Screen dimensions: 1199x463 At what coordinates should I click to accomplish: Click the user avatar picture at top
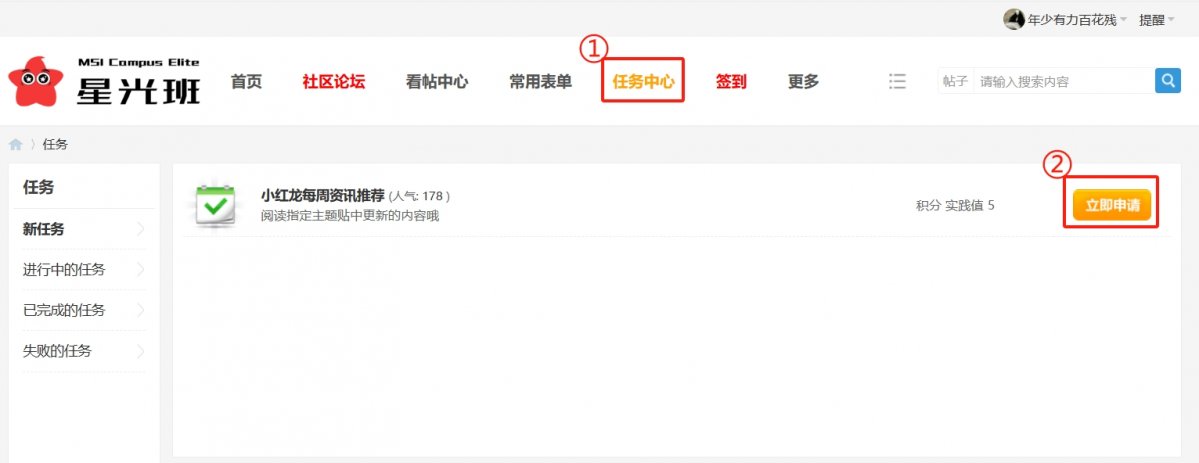1014,20
